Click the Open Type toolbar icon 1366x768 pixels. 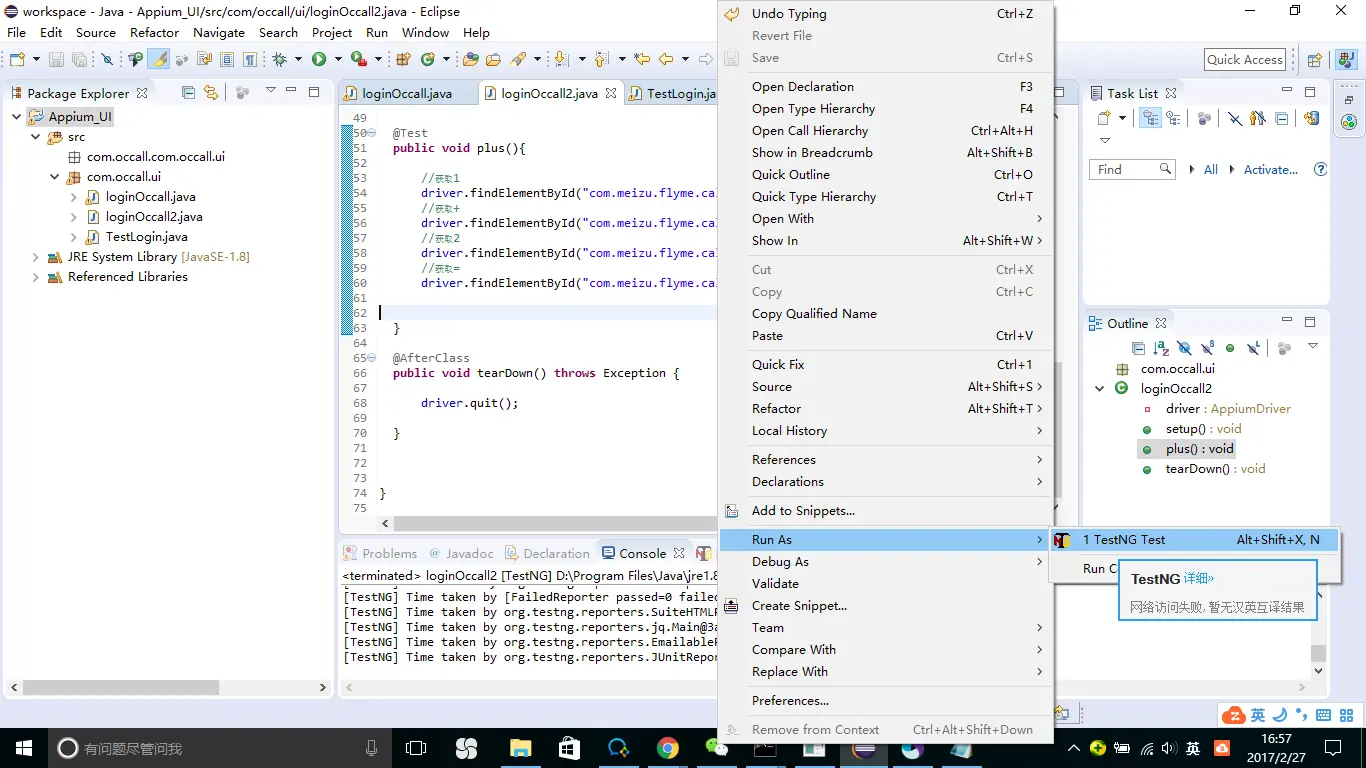471,60
